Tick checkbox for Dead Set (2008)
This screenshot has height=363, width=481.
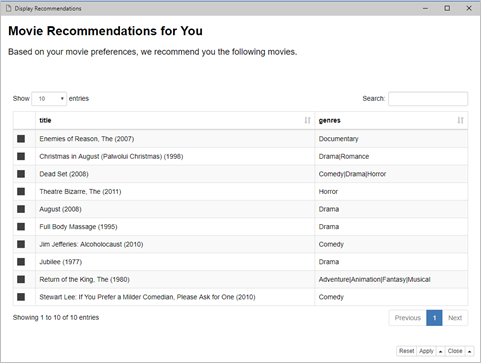tap(21, 174)
